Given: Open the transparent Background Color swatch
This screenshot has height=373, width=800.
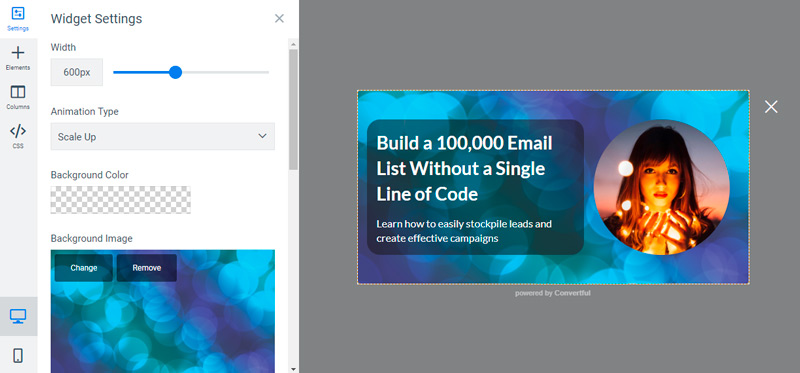Looking at the screenshot, I should click(120, 200).
